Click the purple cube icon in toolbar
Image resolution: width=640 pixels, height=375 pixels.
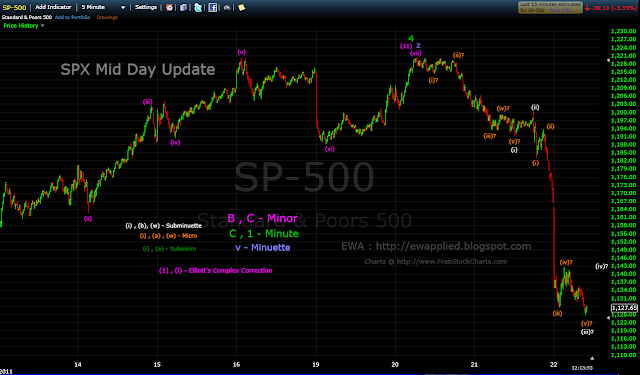tap(184, 7)
